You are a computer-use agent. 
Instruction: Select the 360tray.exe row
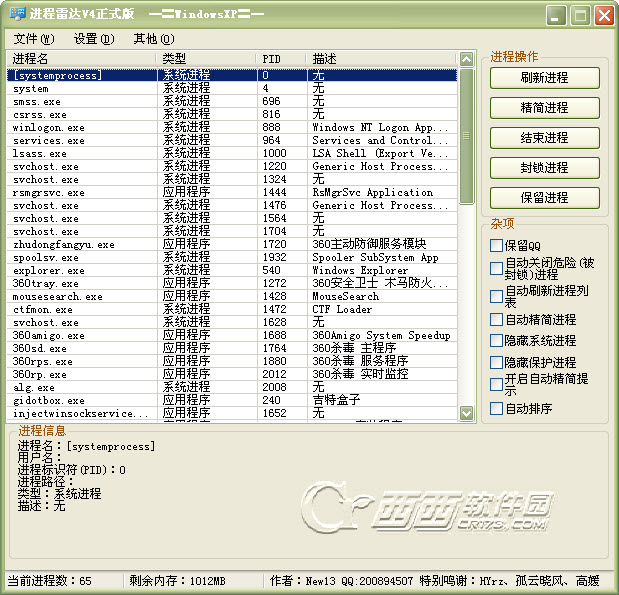[x=232, y=283]
